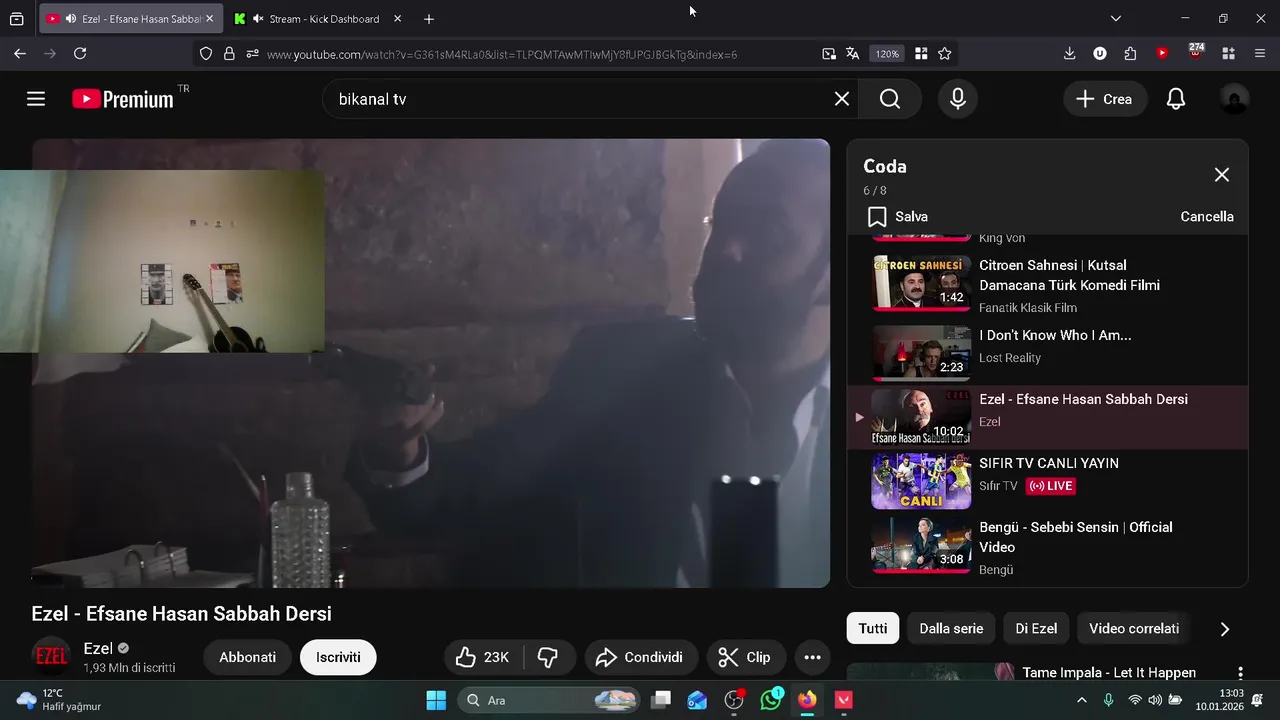The height and width of the screenshot is (720, 1280).
Task: Dislike the video
Action: tap(548, 657)
